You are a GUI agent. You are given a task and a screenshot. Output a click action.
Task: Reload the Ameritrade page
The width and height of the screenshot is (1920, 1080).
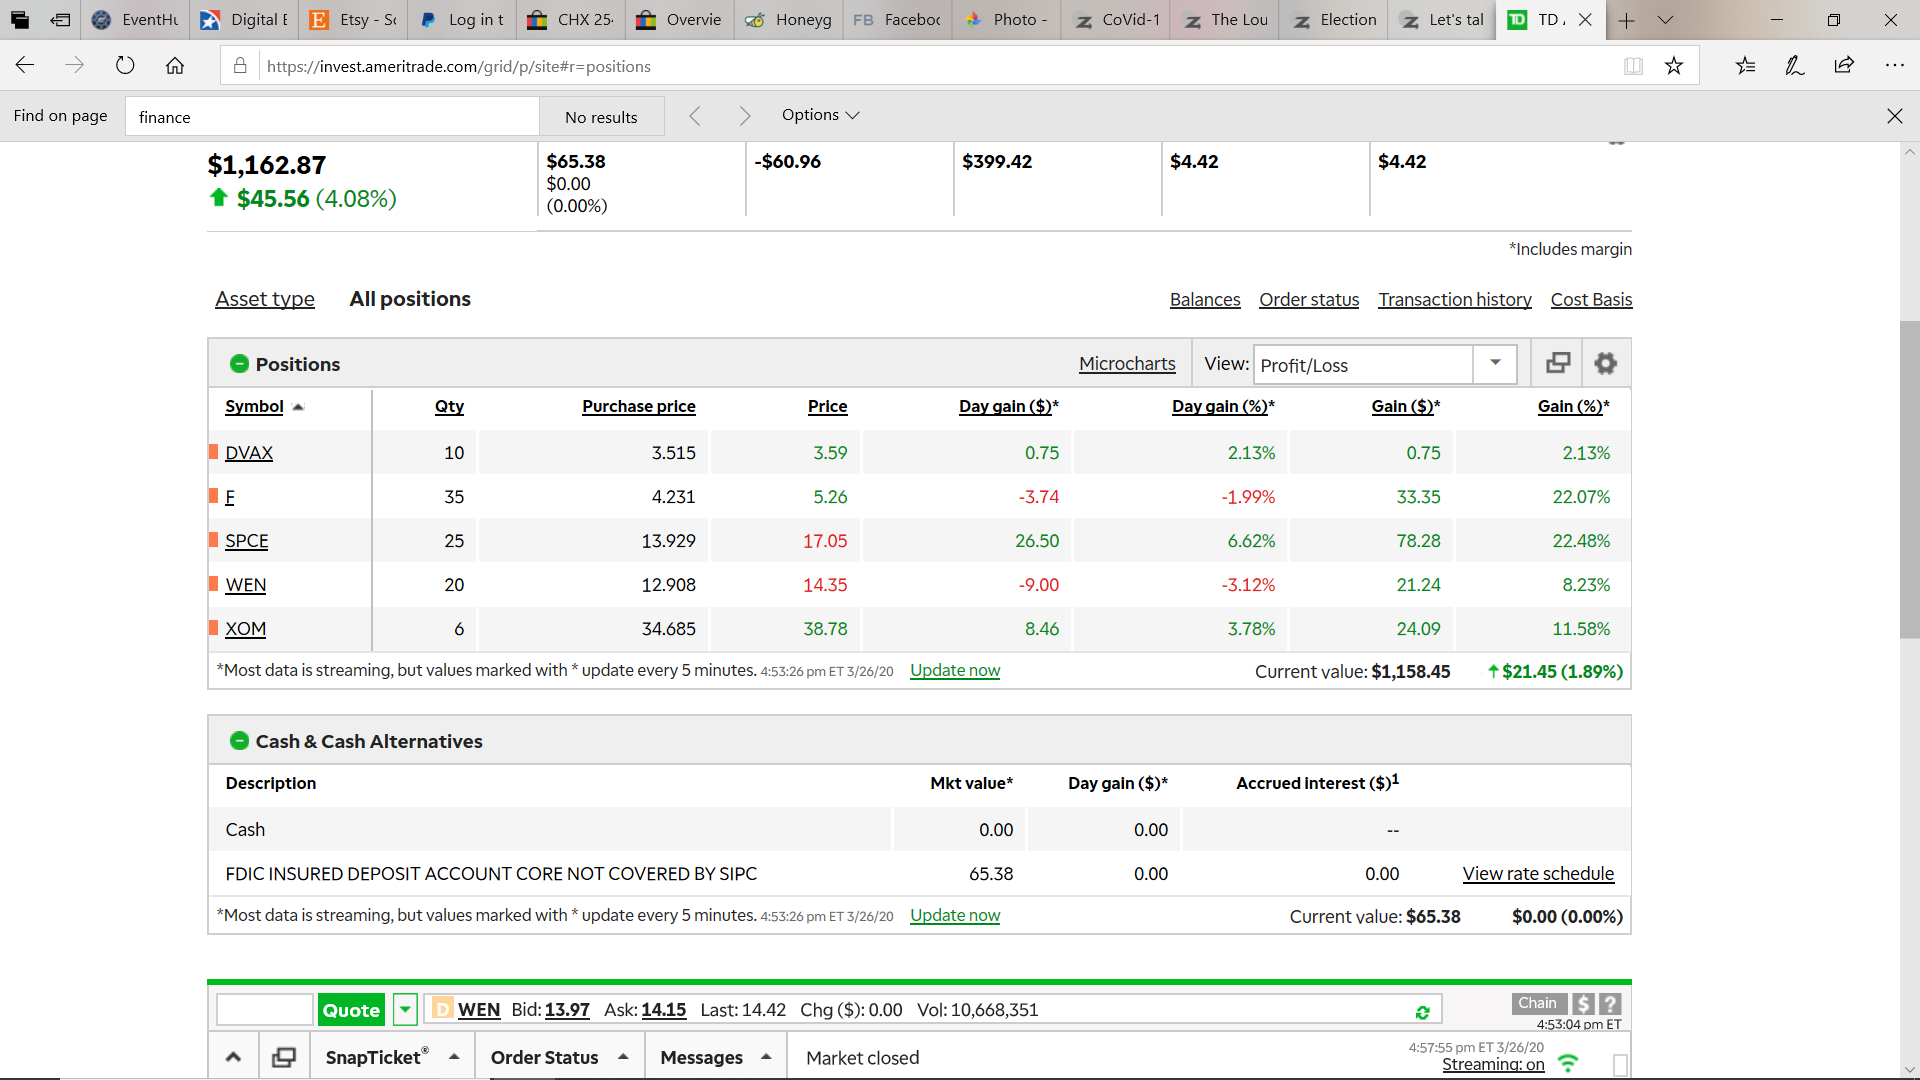coord(125,66)
